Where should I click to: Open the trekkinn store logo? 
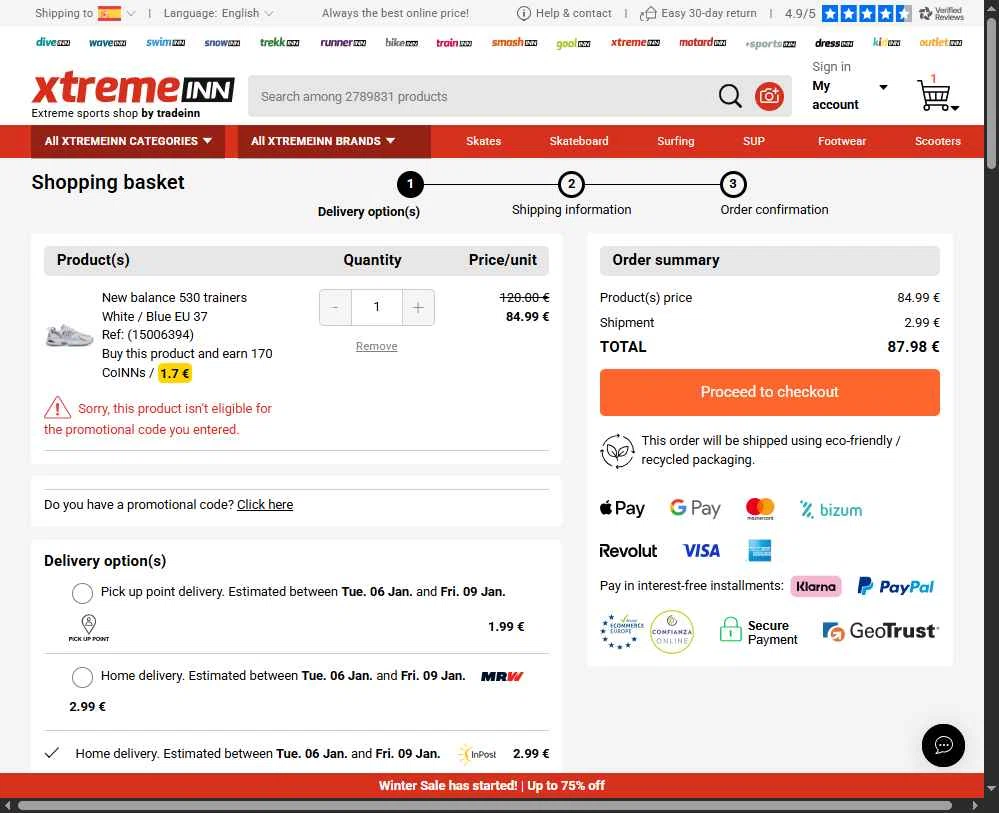point(279,42)
